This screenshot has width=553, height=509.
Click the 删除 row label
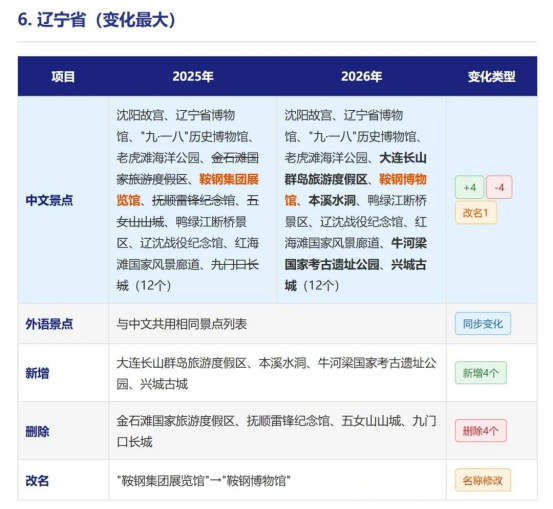tap(37, 431)
